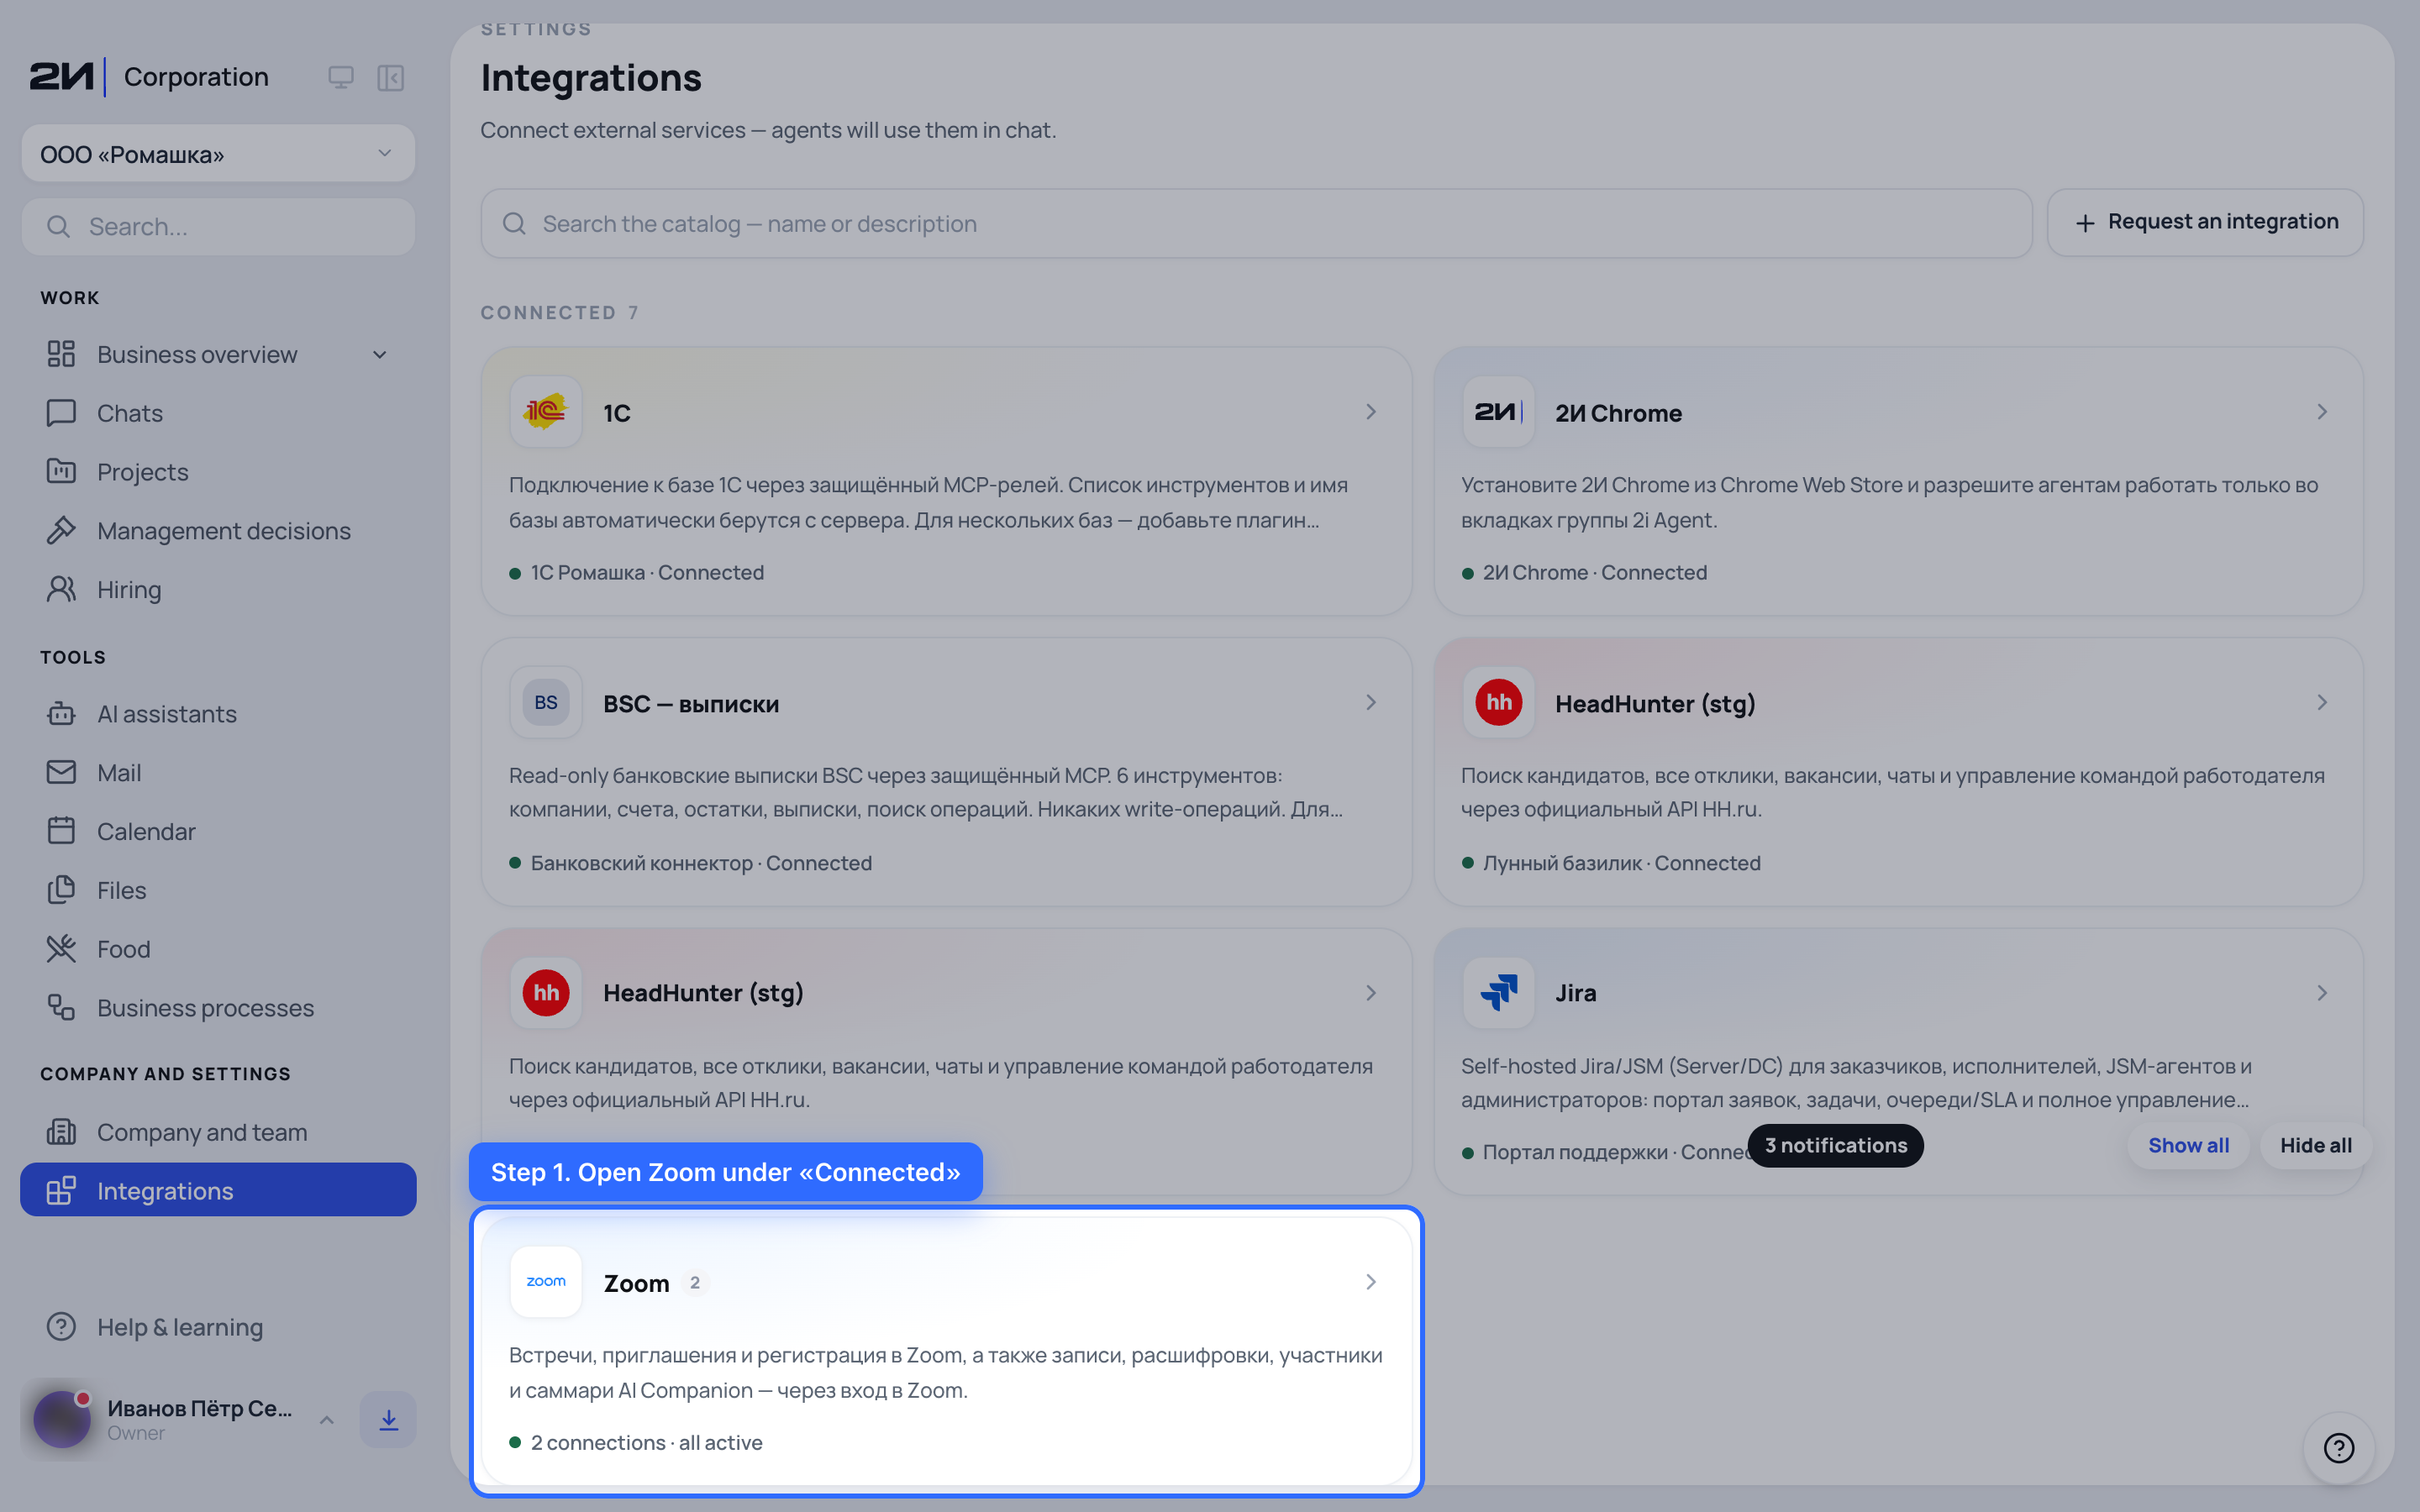Open the Zoom card chevron arrow
This screenshot has height=1512, width=2420.
click(x=1371, y=1282)
